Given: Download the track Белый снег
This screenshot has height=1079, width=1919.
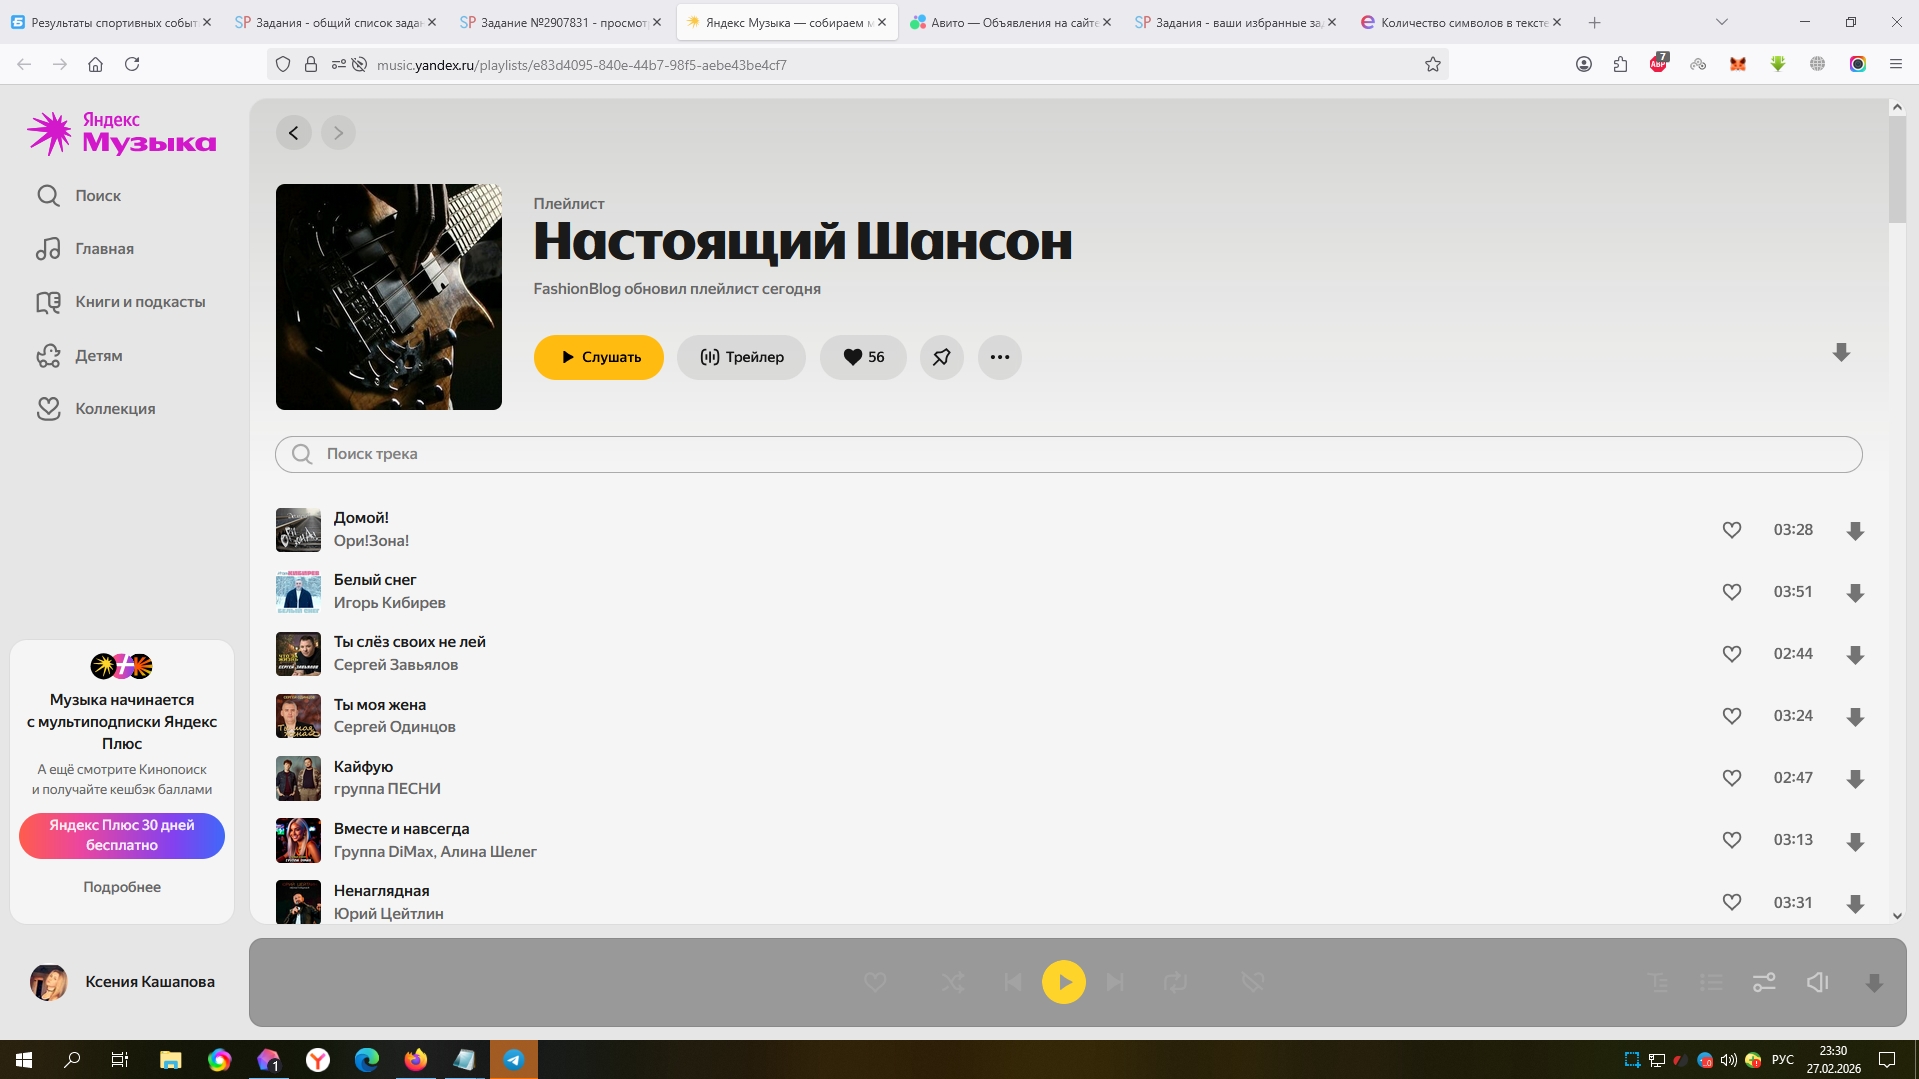Looking at the screenshot, I should pyautogui.click(x=1855, y=593).
